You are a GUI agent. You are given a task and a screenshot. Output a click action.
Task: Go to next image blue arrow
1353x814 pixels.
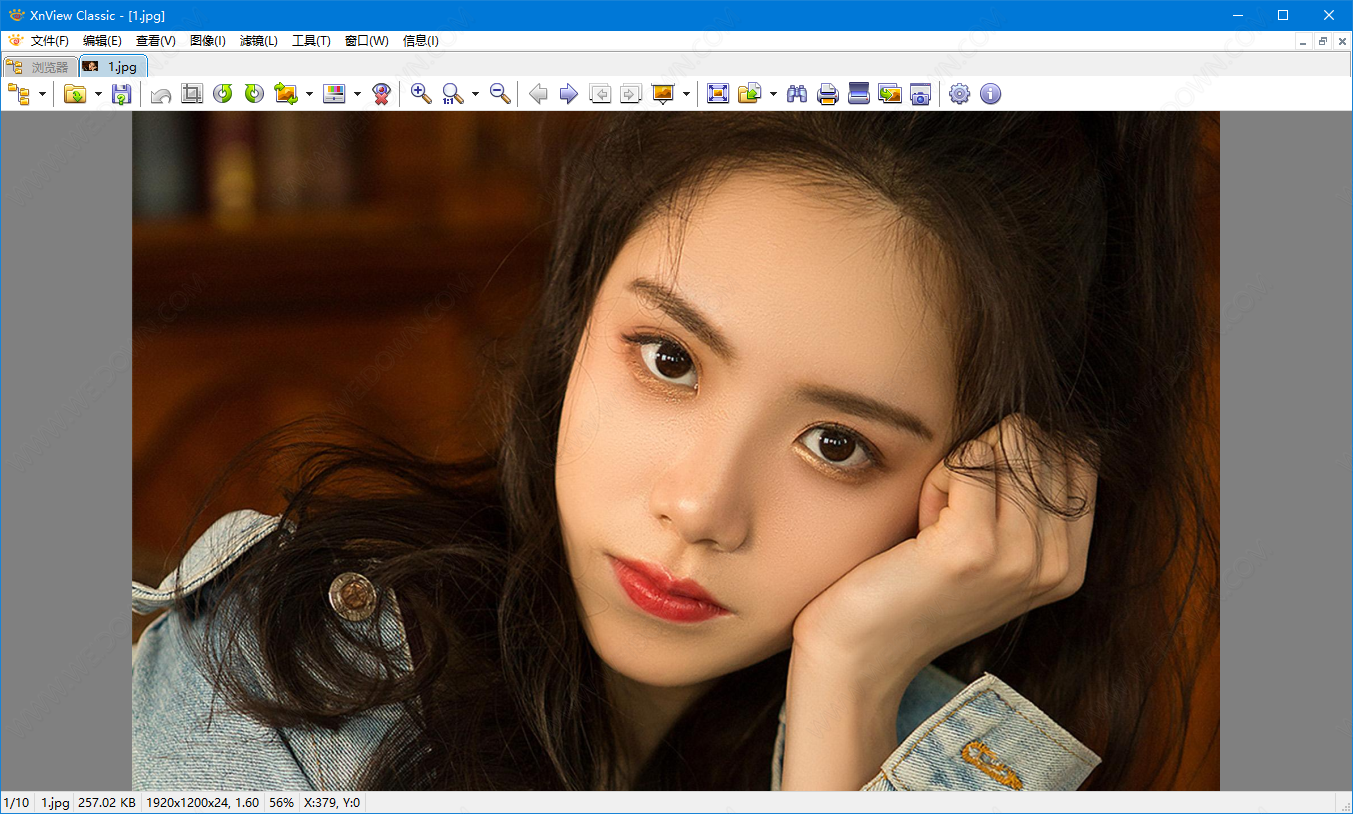tap(569, 94)
